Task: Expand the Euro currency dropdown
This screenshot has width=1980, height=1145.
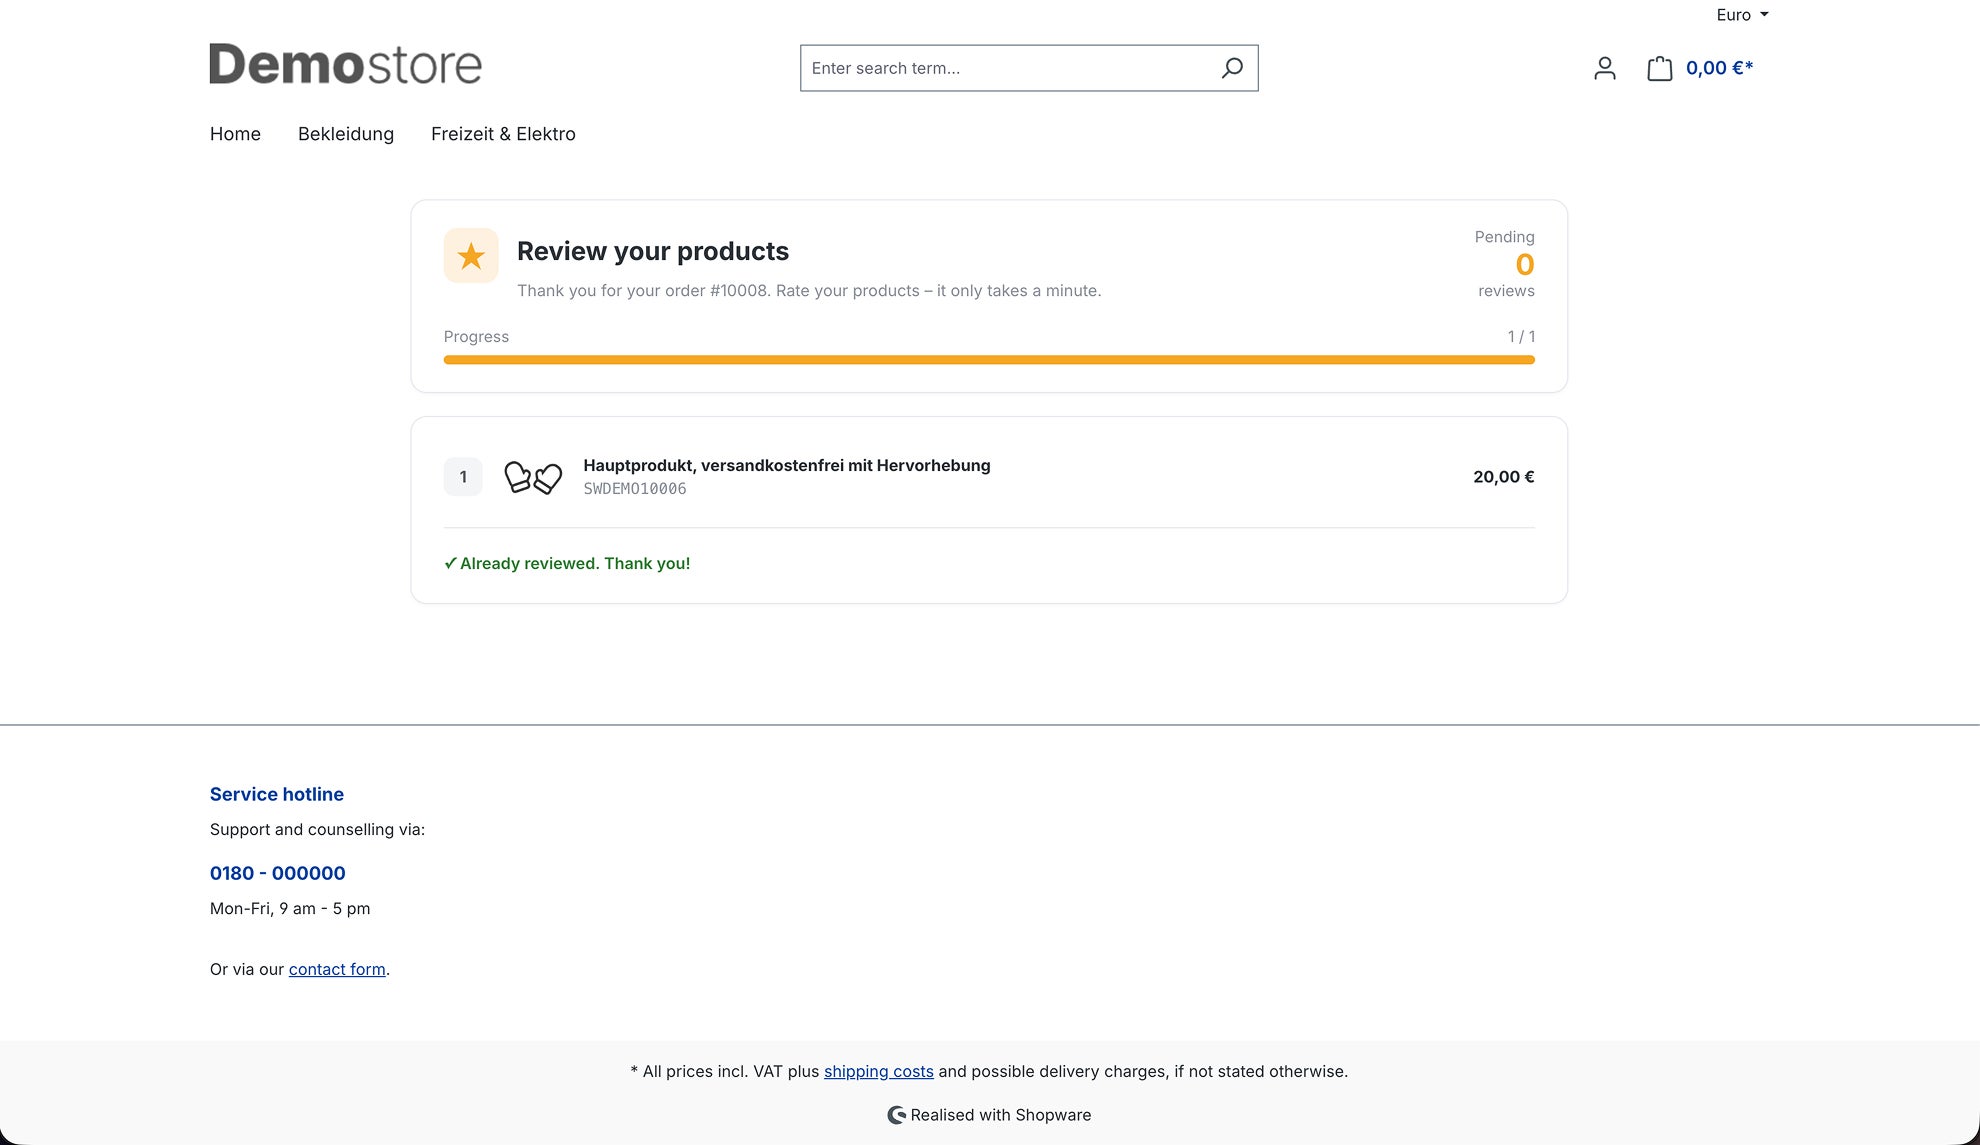Action: 1742,15
